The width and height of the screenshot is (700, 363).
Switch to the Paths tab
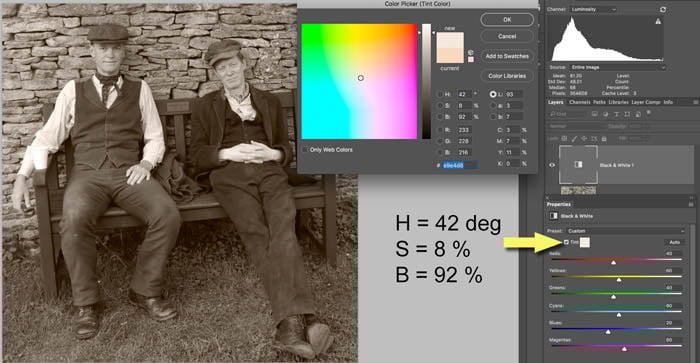point(599,102)
